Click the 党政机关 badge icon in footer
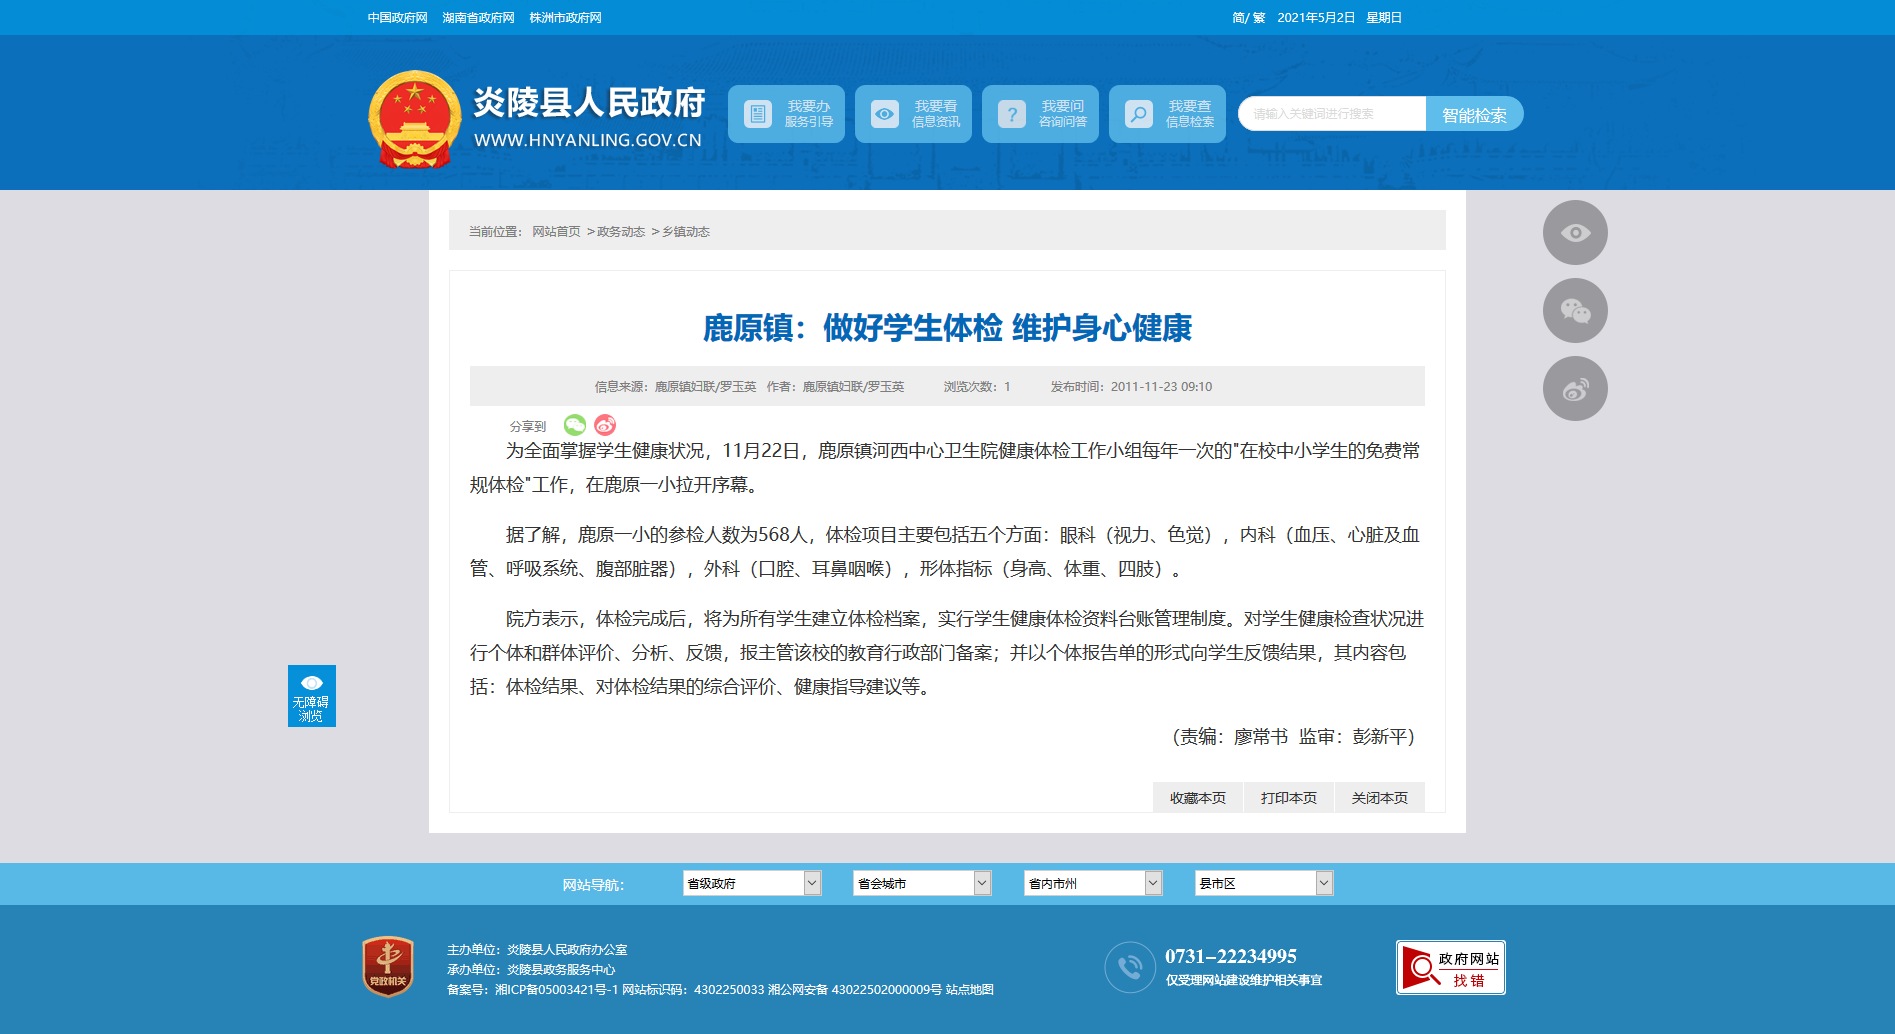This screenshot has width=1895, height=1034. click(x=388, y=966)
